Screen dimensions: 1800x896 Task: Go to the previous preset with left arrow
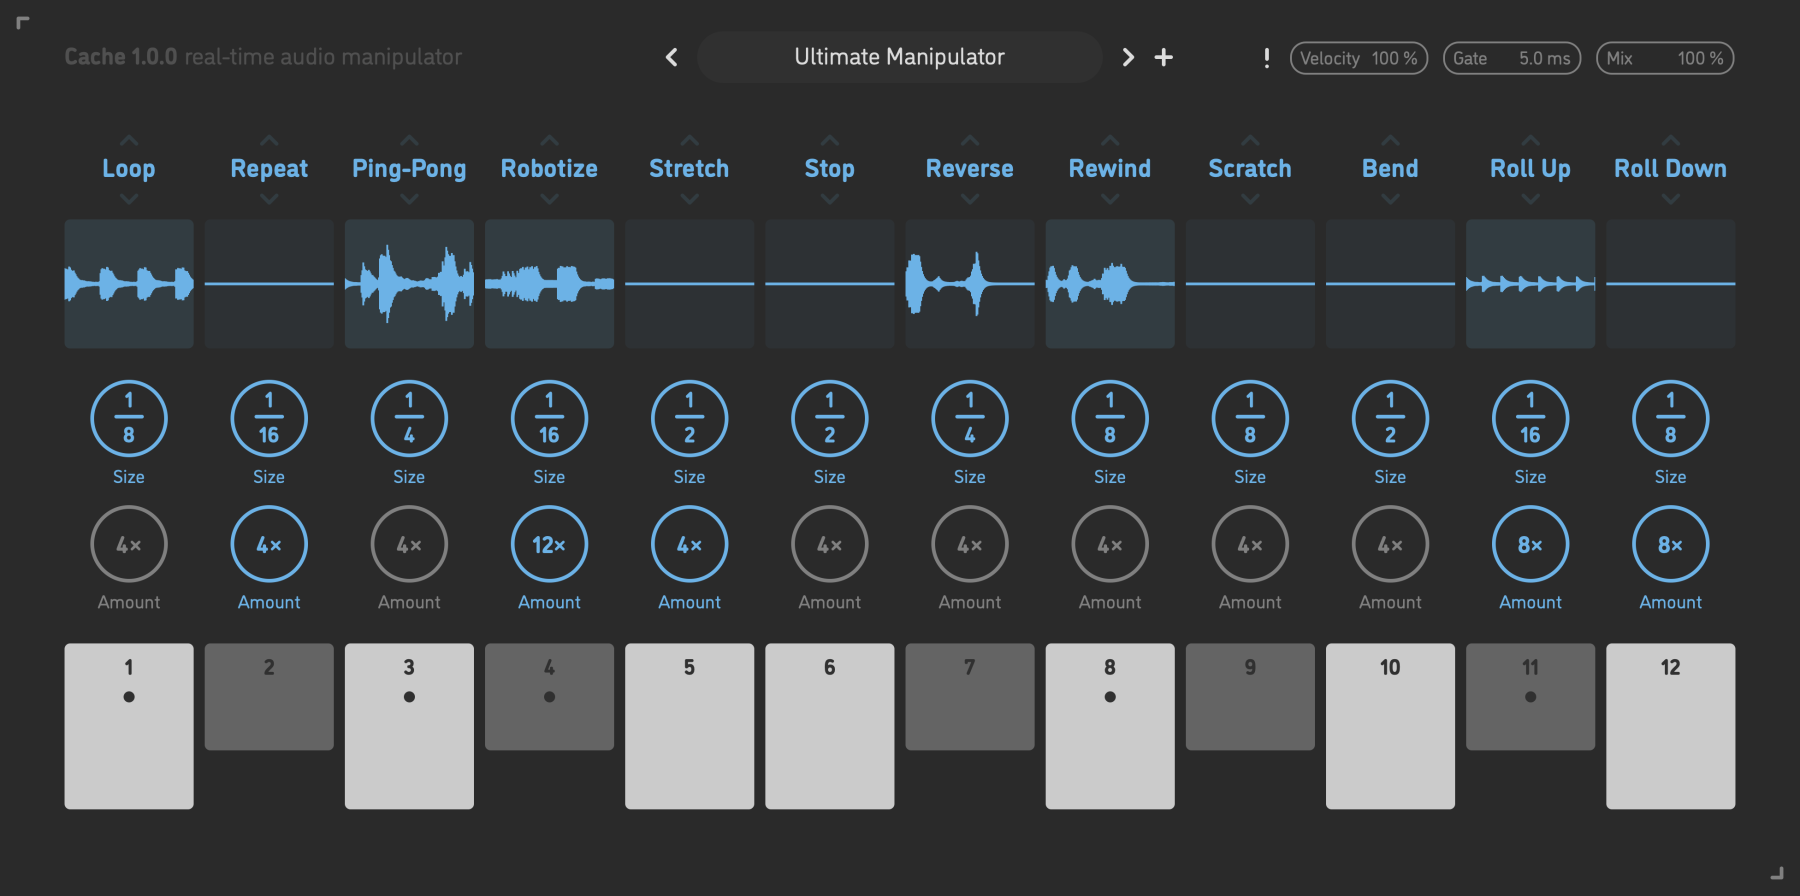coord(672,58)
